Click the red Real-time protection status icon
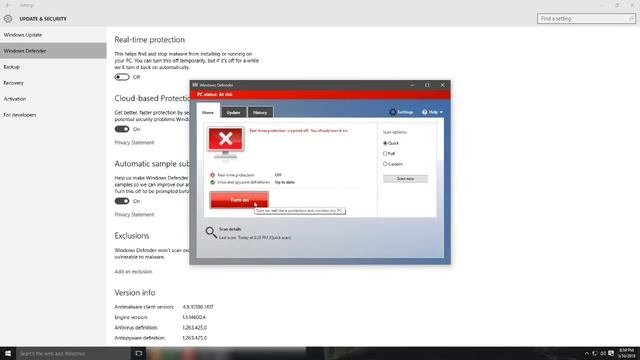Image resolution: width=640 pixels, height=360 pixels. 212,175
